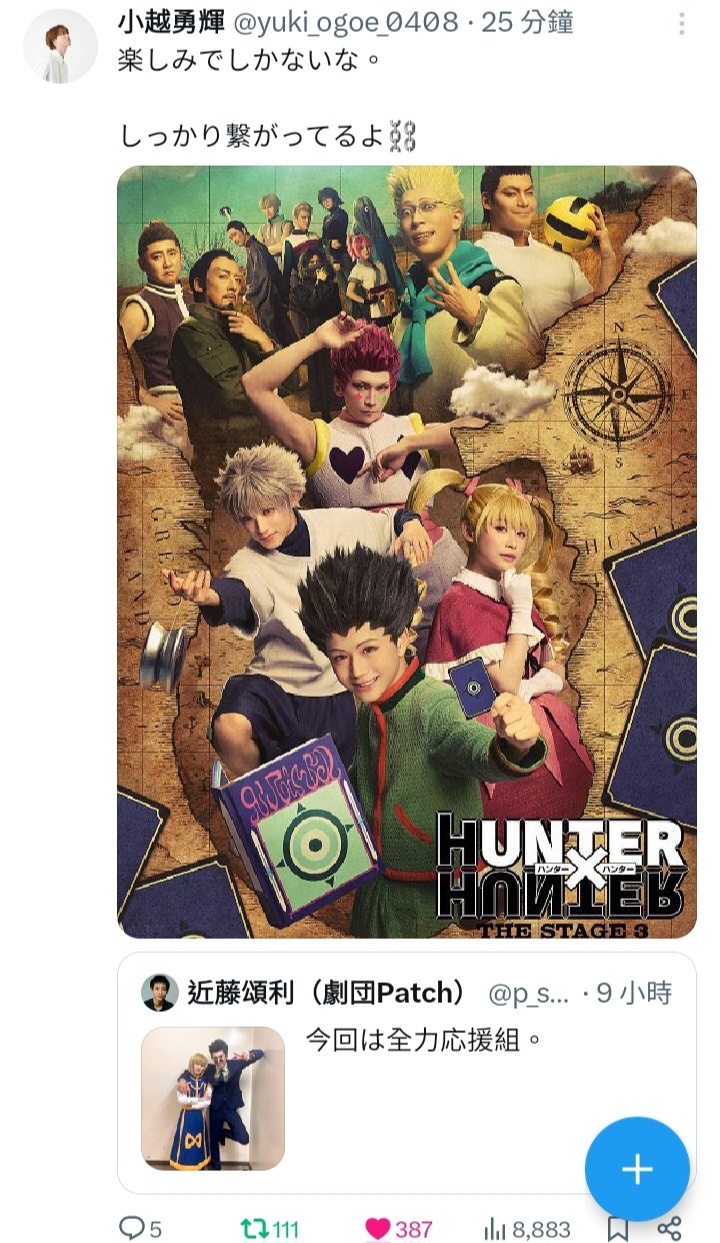Click quoted name 近藤頌利（劇団Patch）
Screen dimensions: 720x1243
(327, 993)
